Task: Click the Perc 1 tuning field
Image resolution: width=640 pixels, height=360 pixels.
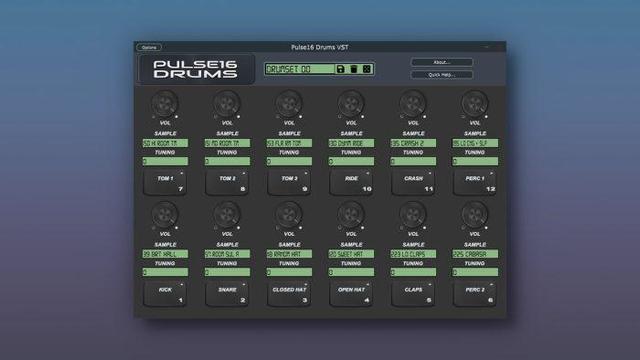Action: coord(475,161)
